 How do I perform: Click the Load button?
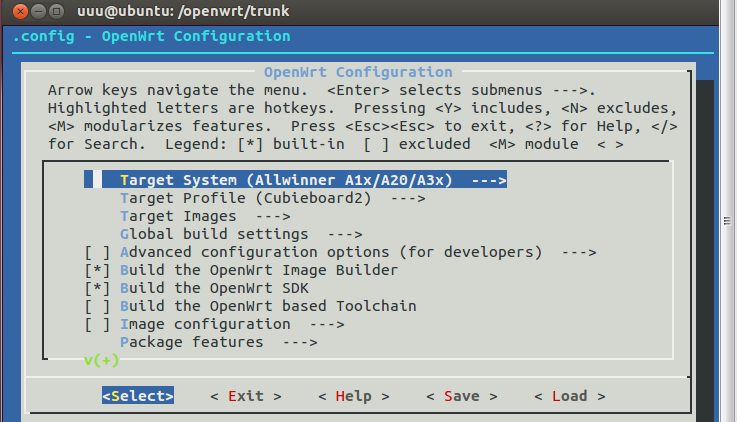click(570, 396)
